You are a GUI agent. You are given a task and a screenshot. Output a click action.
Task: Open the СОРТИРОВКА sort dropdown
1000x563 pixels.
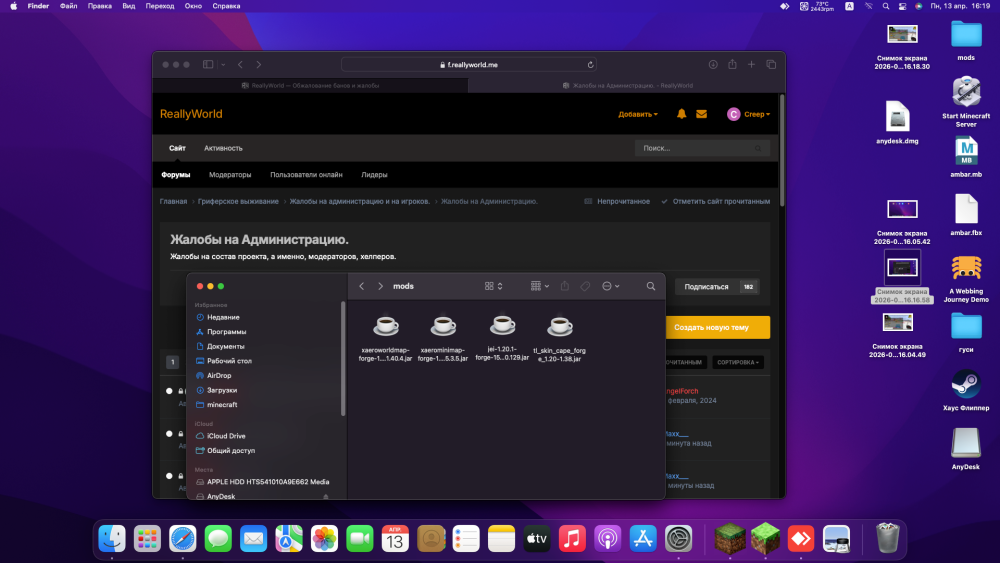point(738,362)
